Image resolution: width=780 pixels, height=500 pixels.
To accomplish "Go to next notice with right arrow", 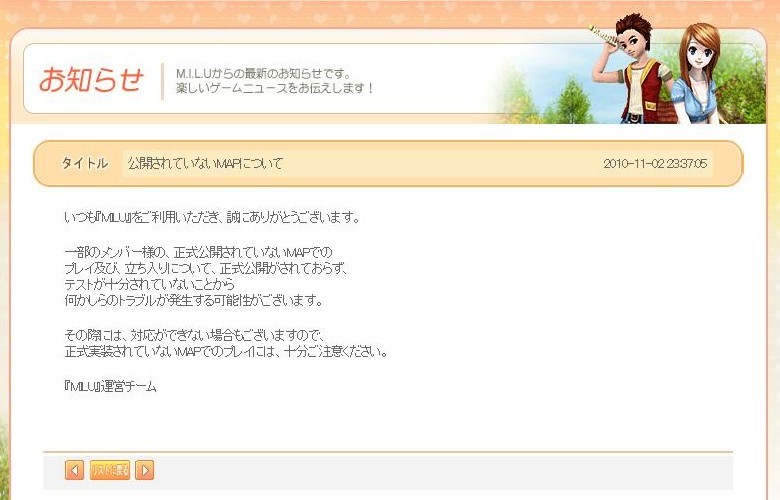I will [x=145, y=470].
